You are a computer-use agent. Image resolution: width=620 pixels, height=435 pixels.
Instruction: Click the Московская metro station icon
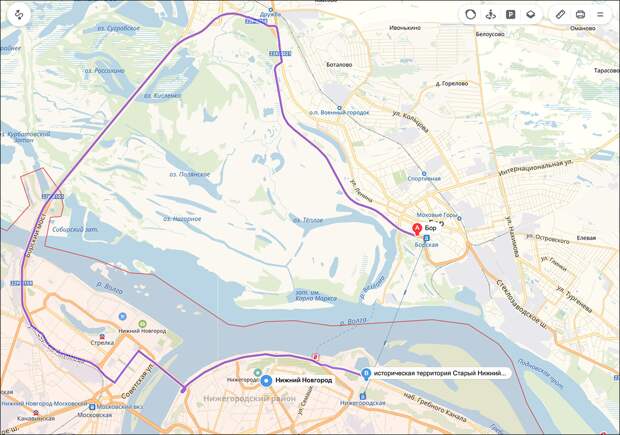92,407
